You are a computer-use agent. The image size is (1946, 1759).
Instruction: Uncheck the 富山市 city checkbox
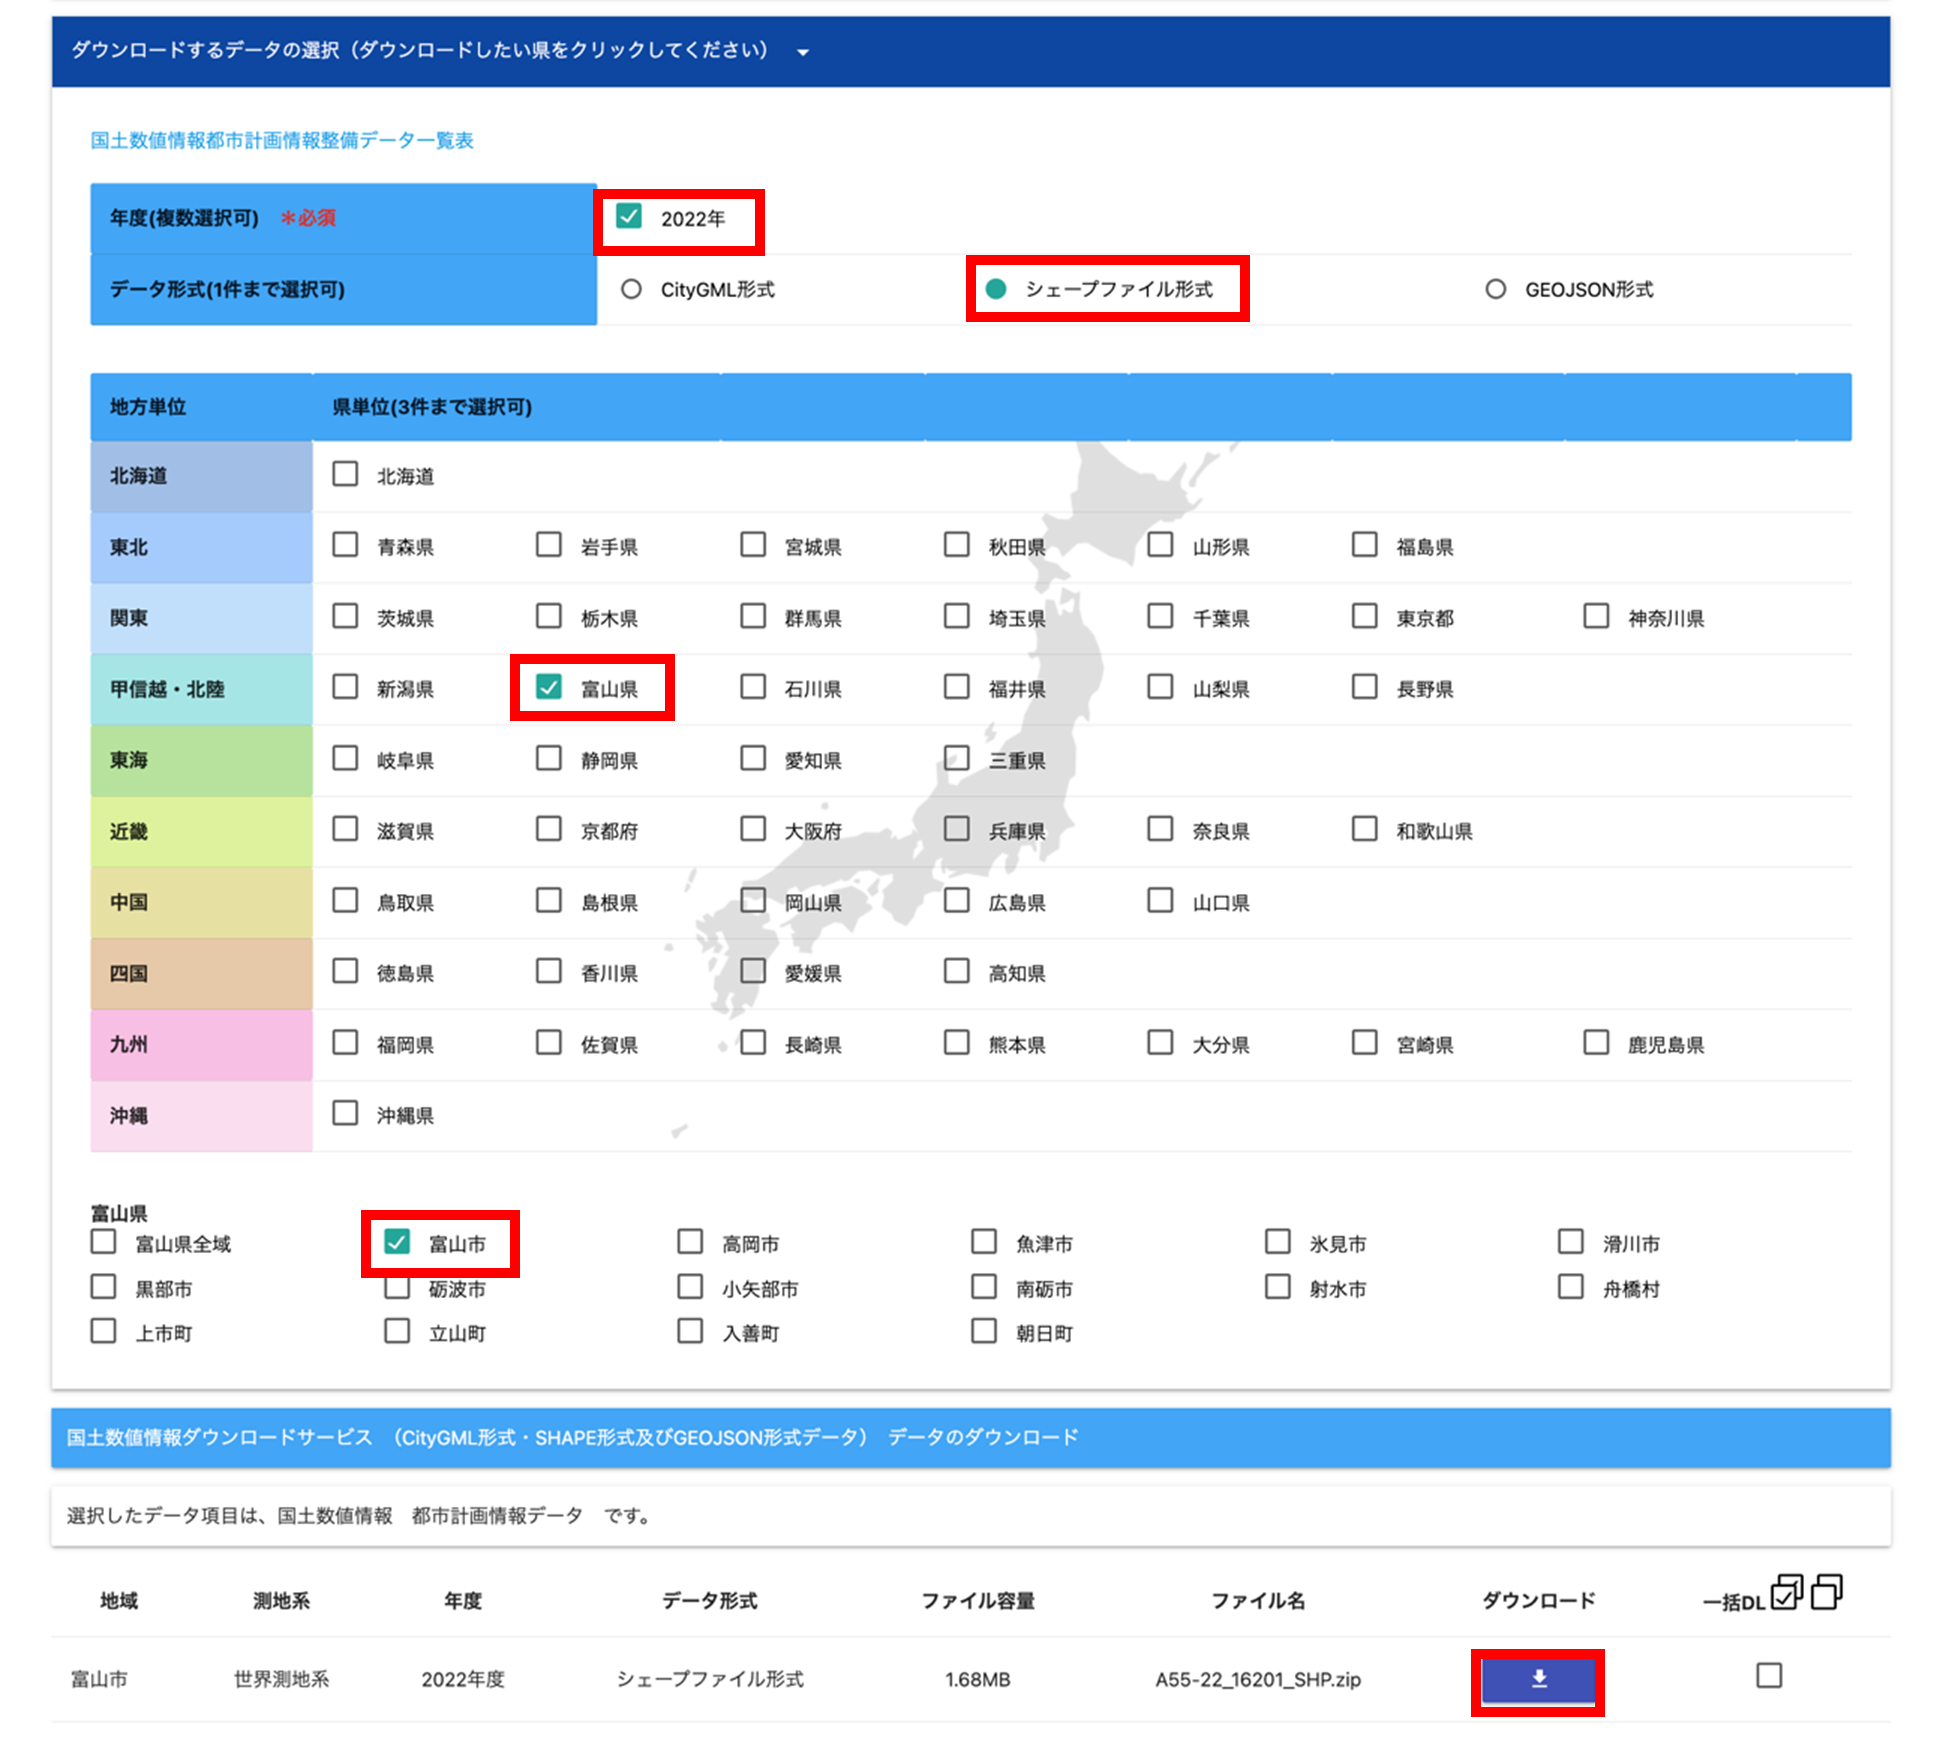point(397,1242)
